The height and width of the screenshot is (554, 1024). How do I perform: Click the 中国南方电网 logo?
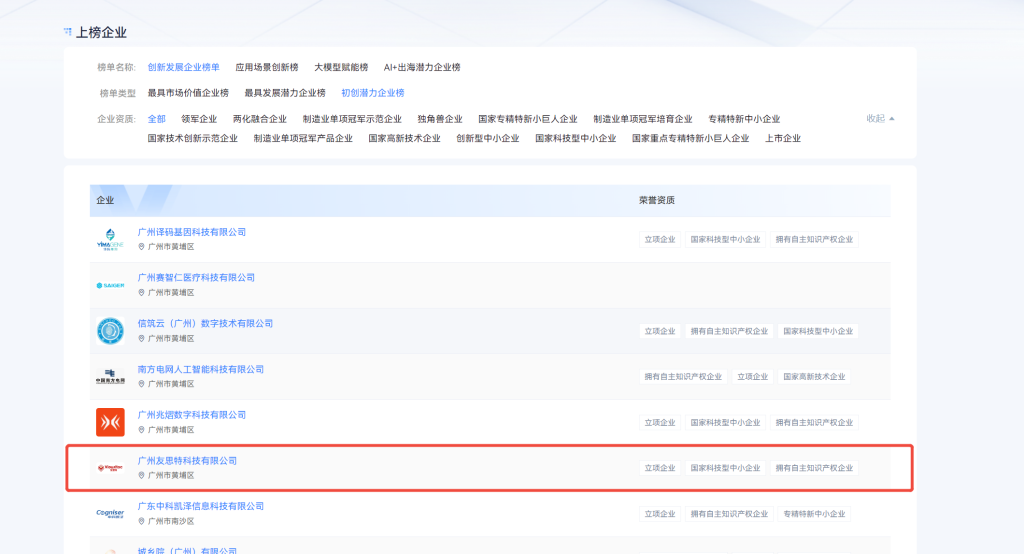pos(110,376)
